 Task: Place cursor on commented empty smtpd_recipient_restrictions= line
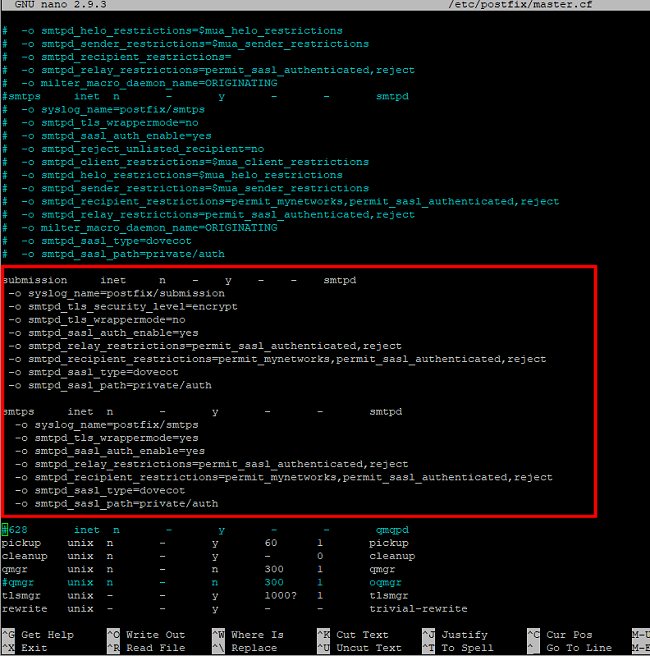(x=116, y=57)
